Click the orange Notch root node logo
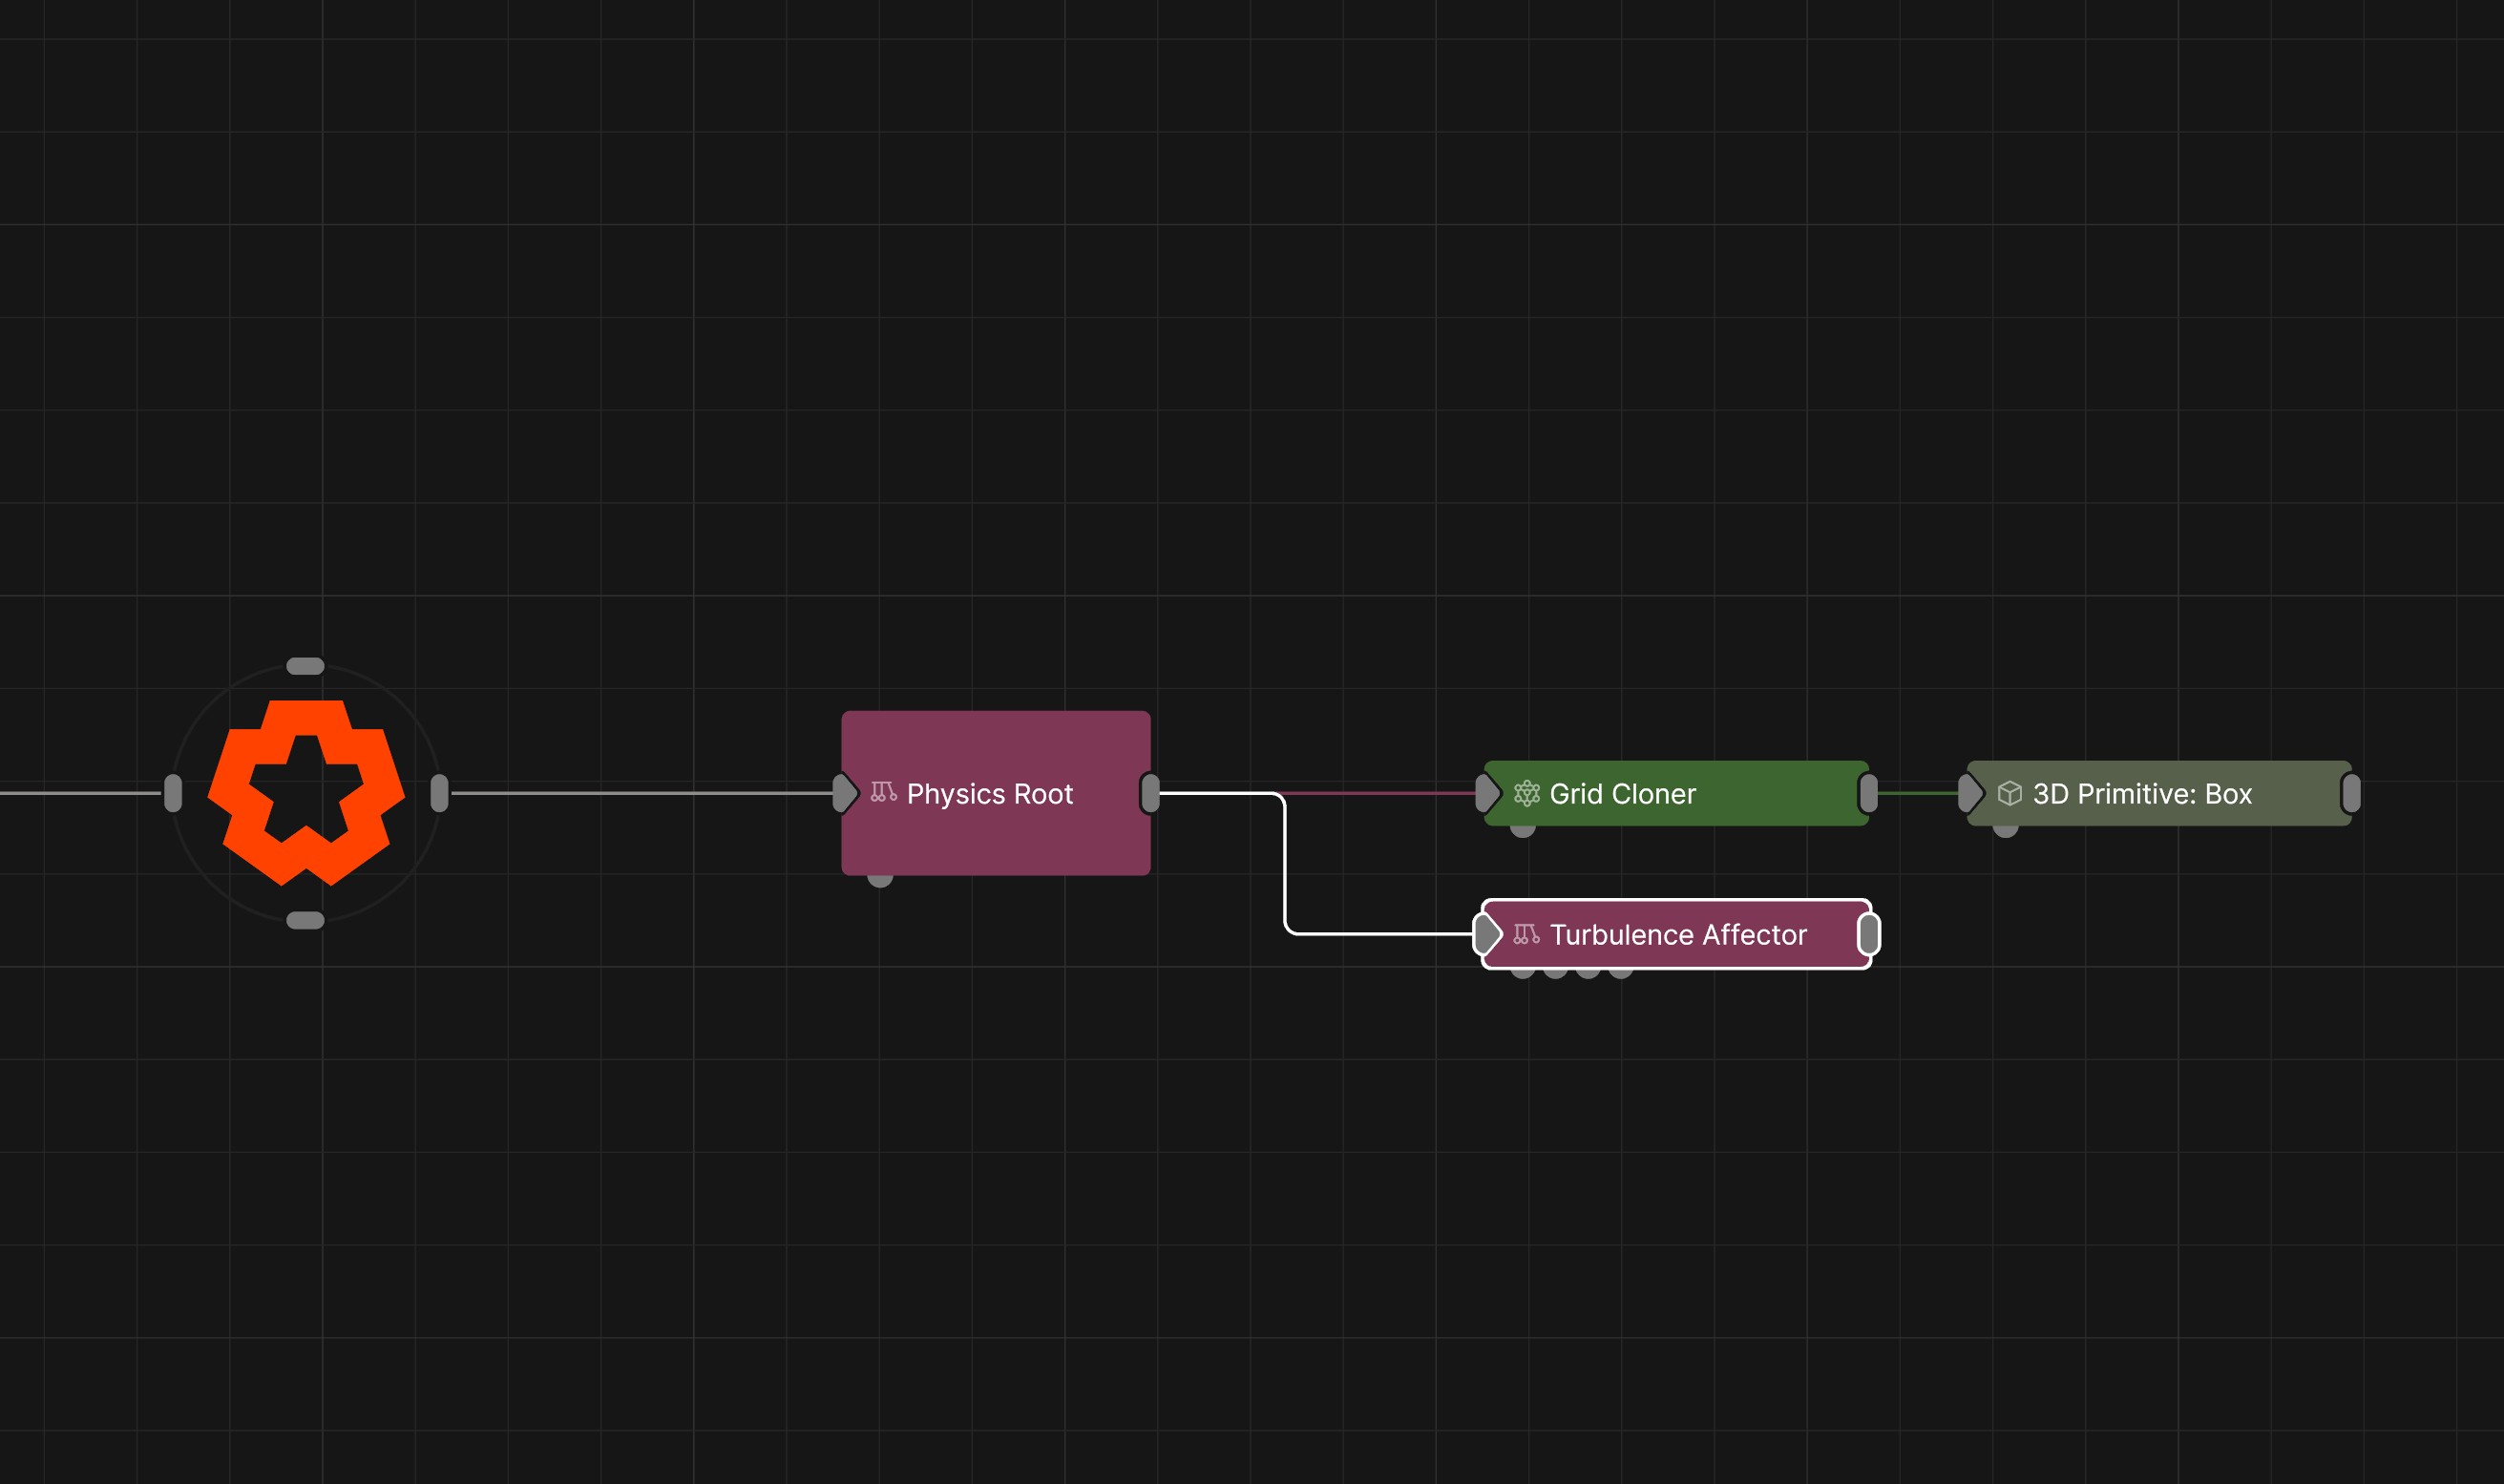Image resolution: width=2504 pixels, height=1484 pixels. coord(306,793)
